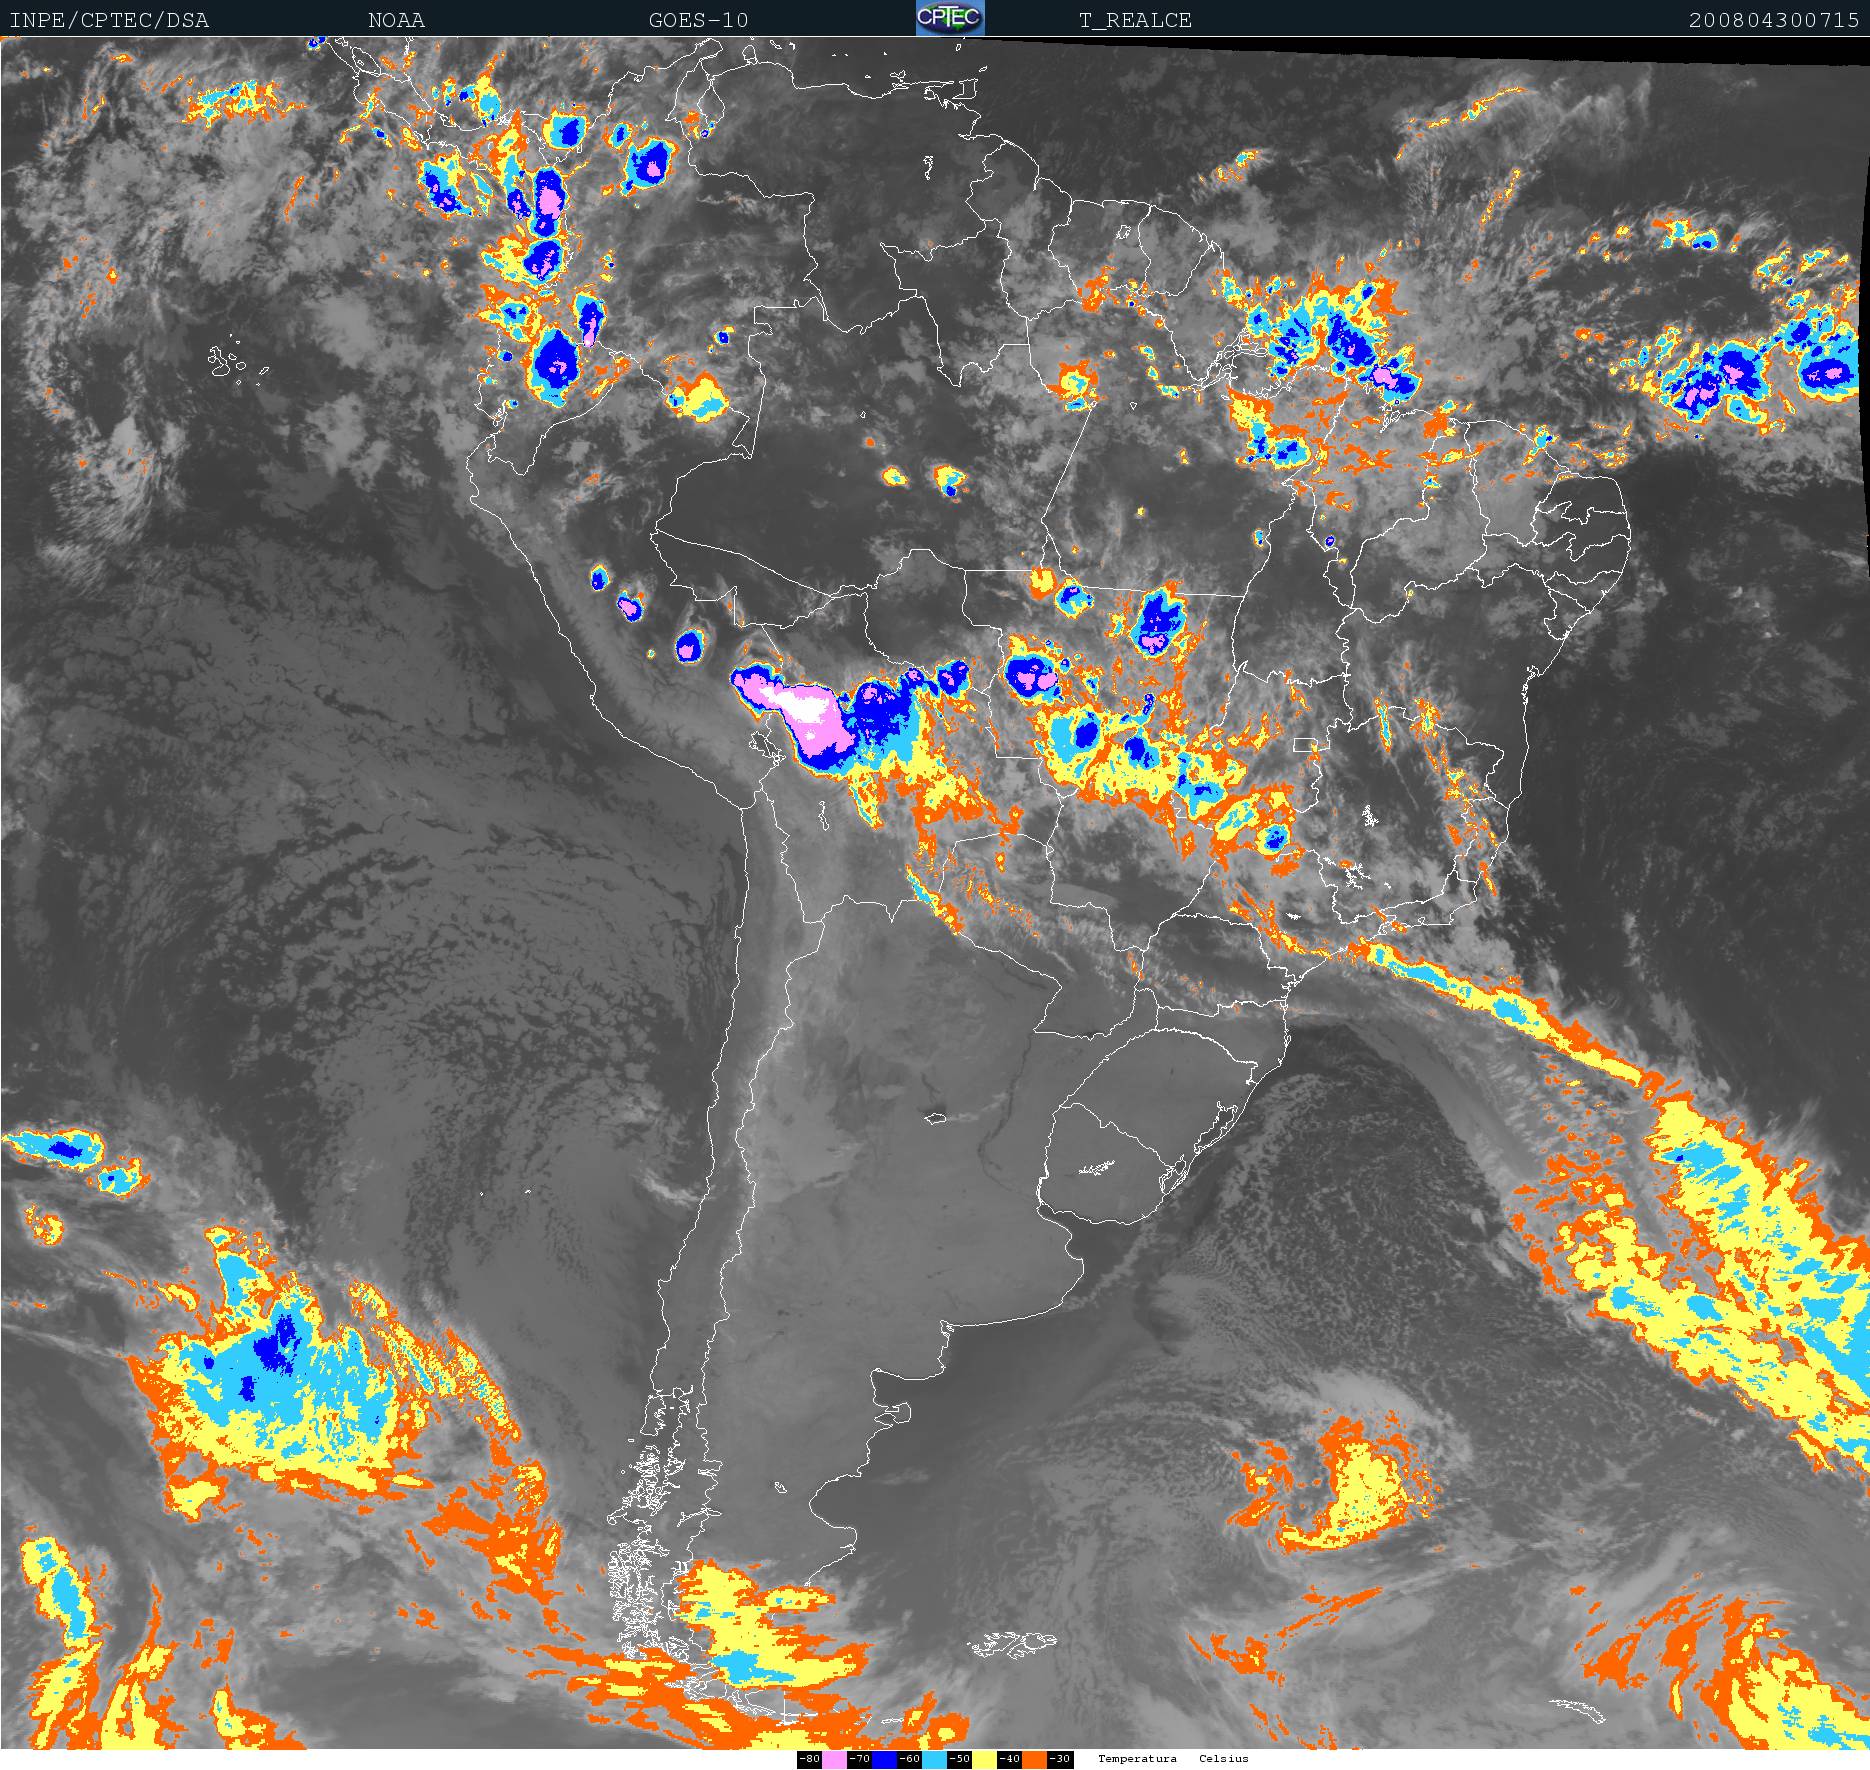The width and height of the screenshot is (1870, 1770).
Task: Click the Temperatura legend label
Action: click(x=1137, y=1759)
